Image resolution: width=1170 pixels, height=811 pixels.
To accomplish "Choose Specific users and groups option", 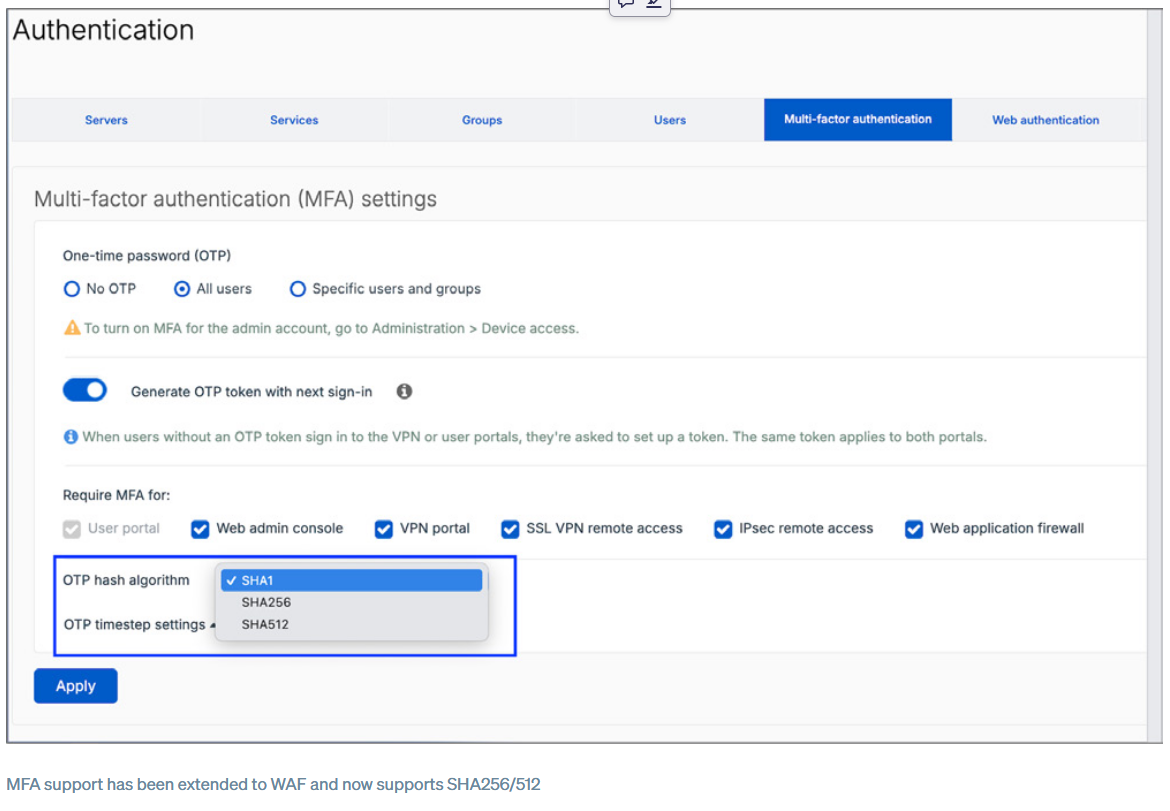I will pyautogui.click(x=297, y=289).
